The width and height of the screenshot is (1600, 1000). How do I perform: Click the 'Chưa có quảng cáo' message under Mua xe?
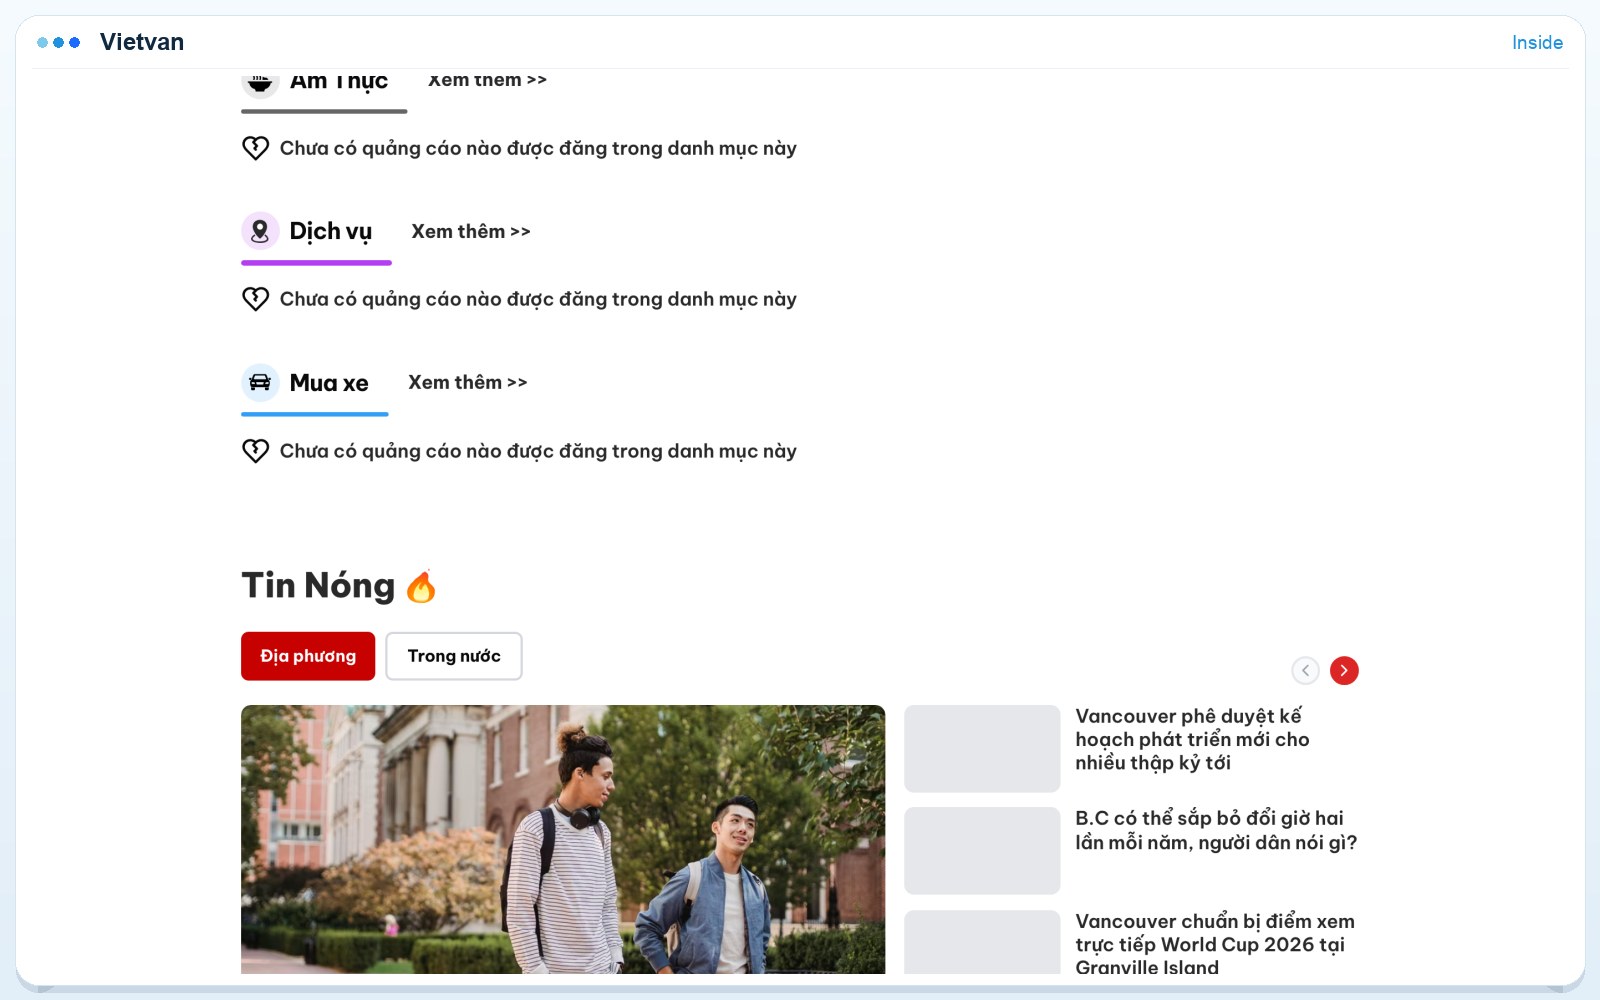point(538,451)
